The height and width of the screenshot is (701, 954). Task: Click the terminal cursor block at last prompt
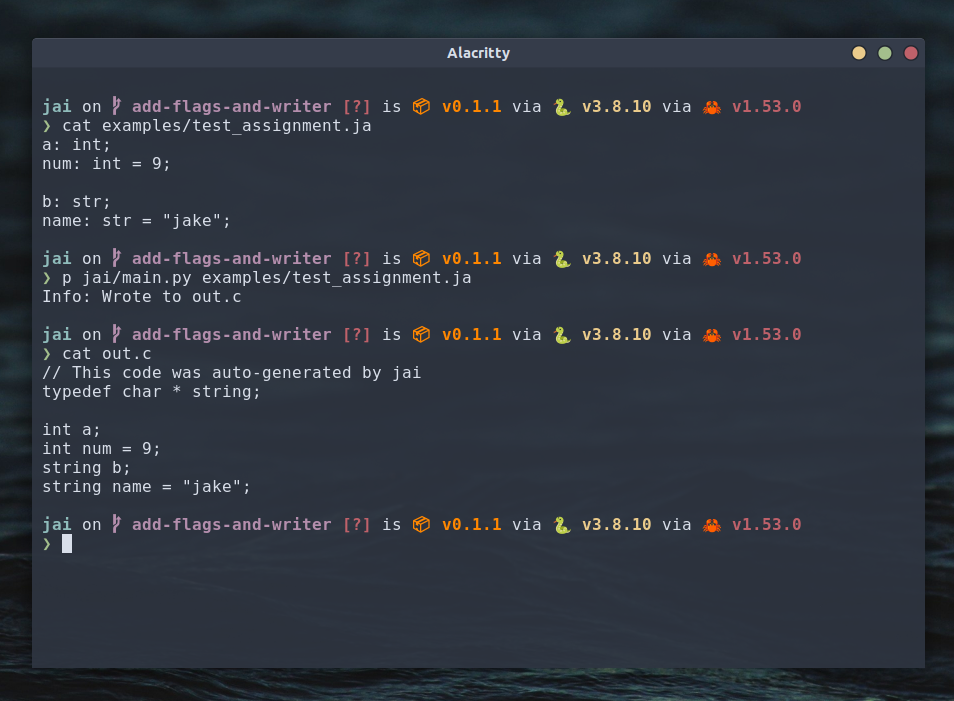point(67,543)
